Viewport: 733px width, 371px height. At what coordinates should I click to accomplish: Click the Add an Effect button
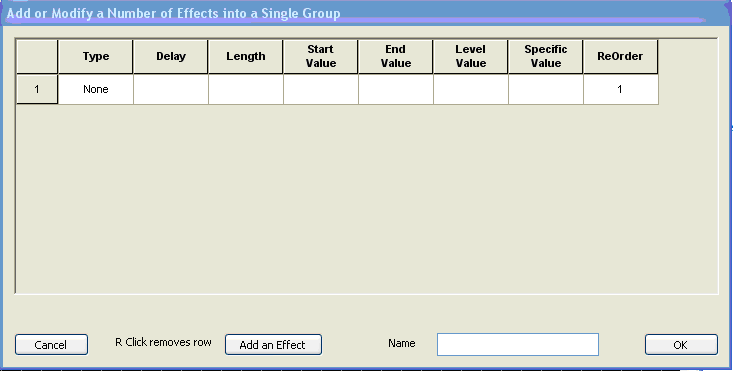tap(273, 344)
